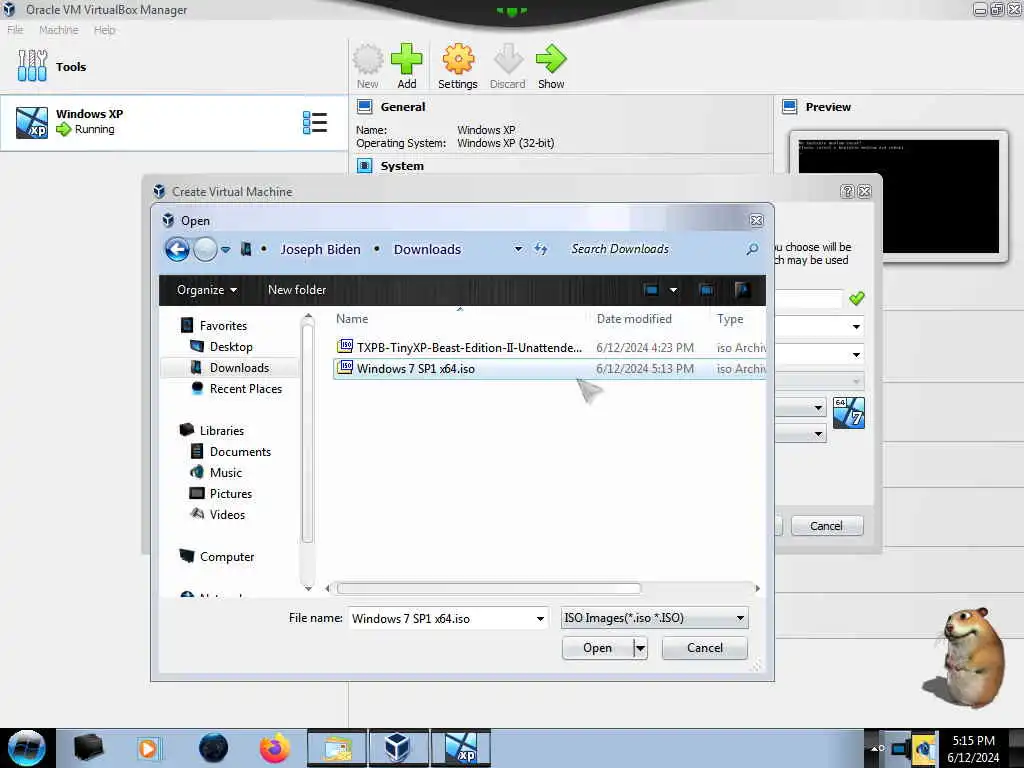Select the Tools icon in VirtualBox Manager
This screenshot has height=768, width=1024.
(x=32, y=66)
